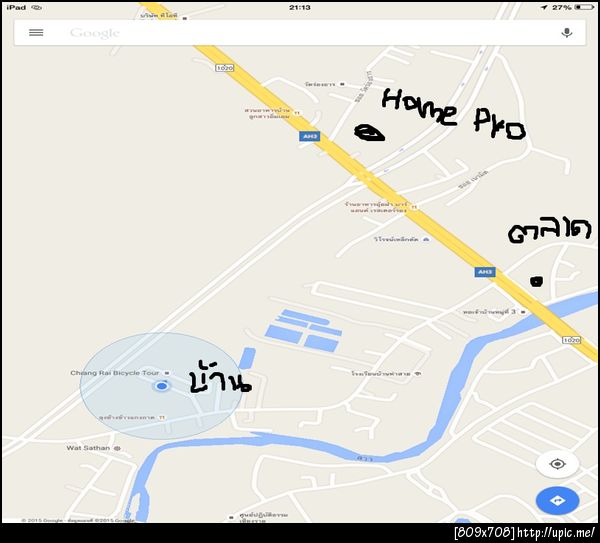Tap the blue directions button
600x543 pixels.
point(558,501)
